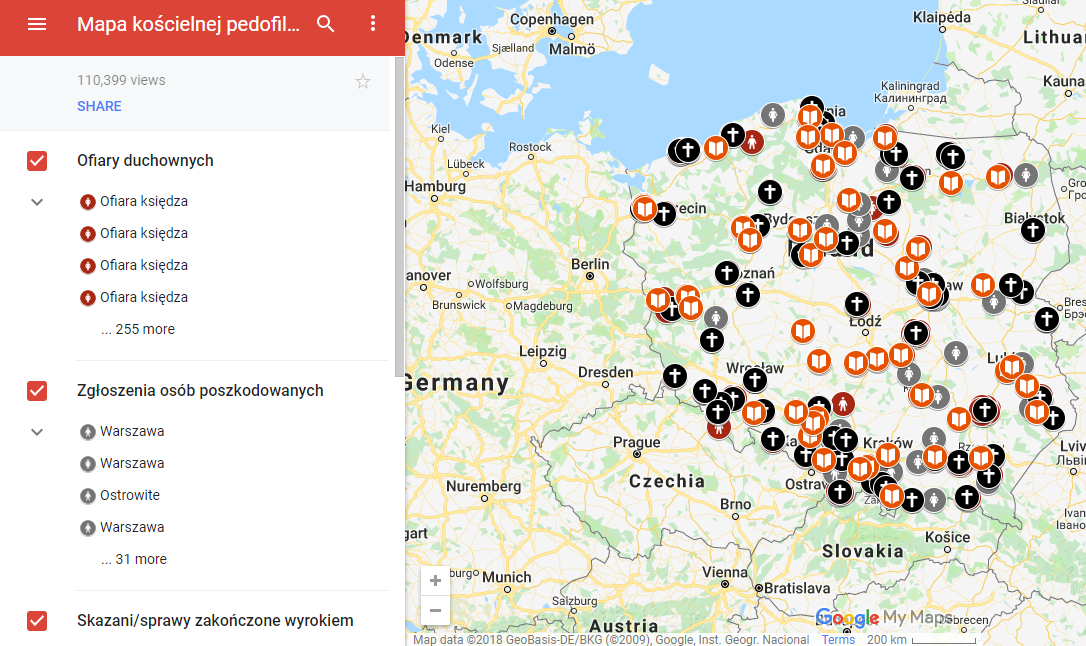Click the black cross marker near Dresden border

point(675,376)
